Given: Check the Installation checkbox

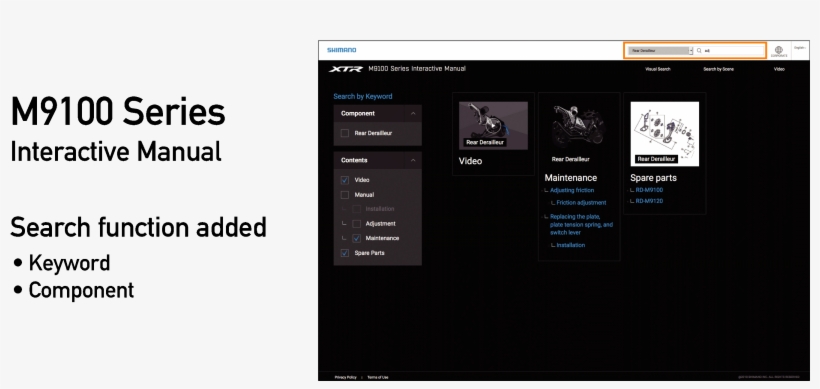Looking at the screenshot, I should coord(357,209).
